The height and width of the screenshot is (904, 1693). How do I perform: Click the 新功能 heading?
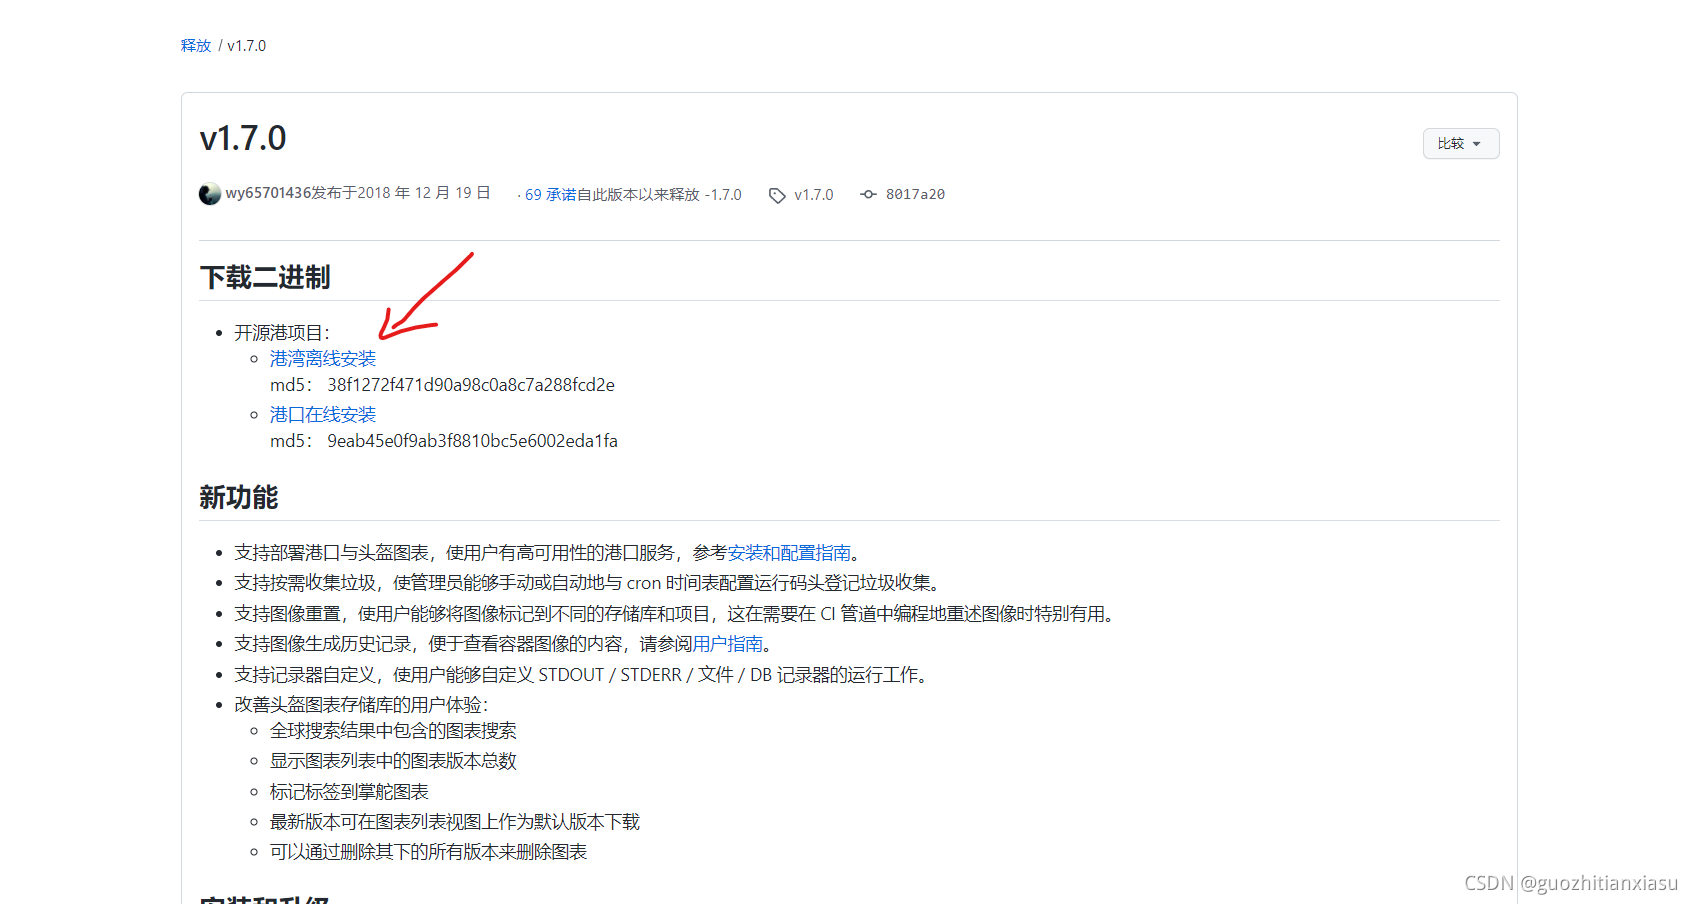point(239,498)
